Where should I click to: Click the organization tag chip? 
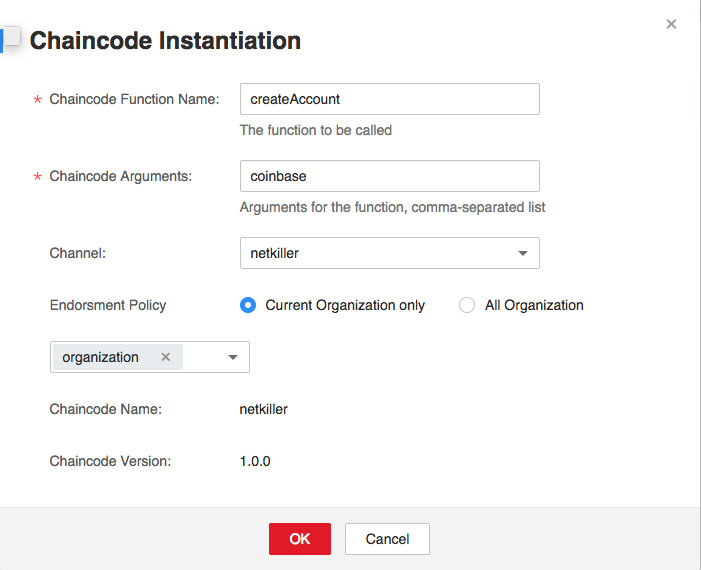[103, 357]
